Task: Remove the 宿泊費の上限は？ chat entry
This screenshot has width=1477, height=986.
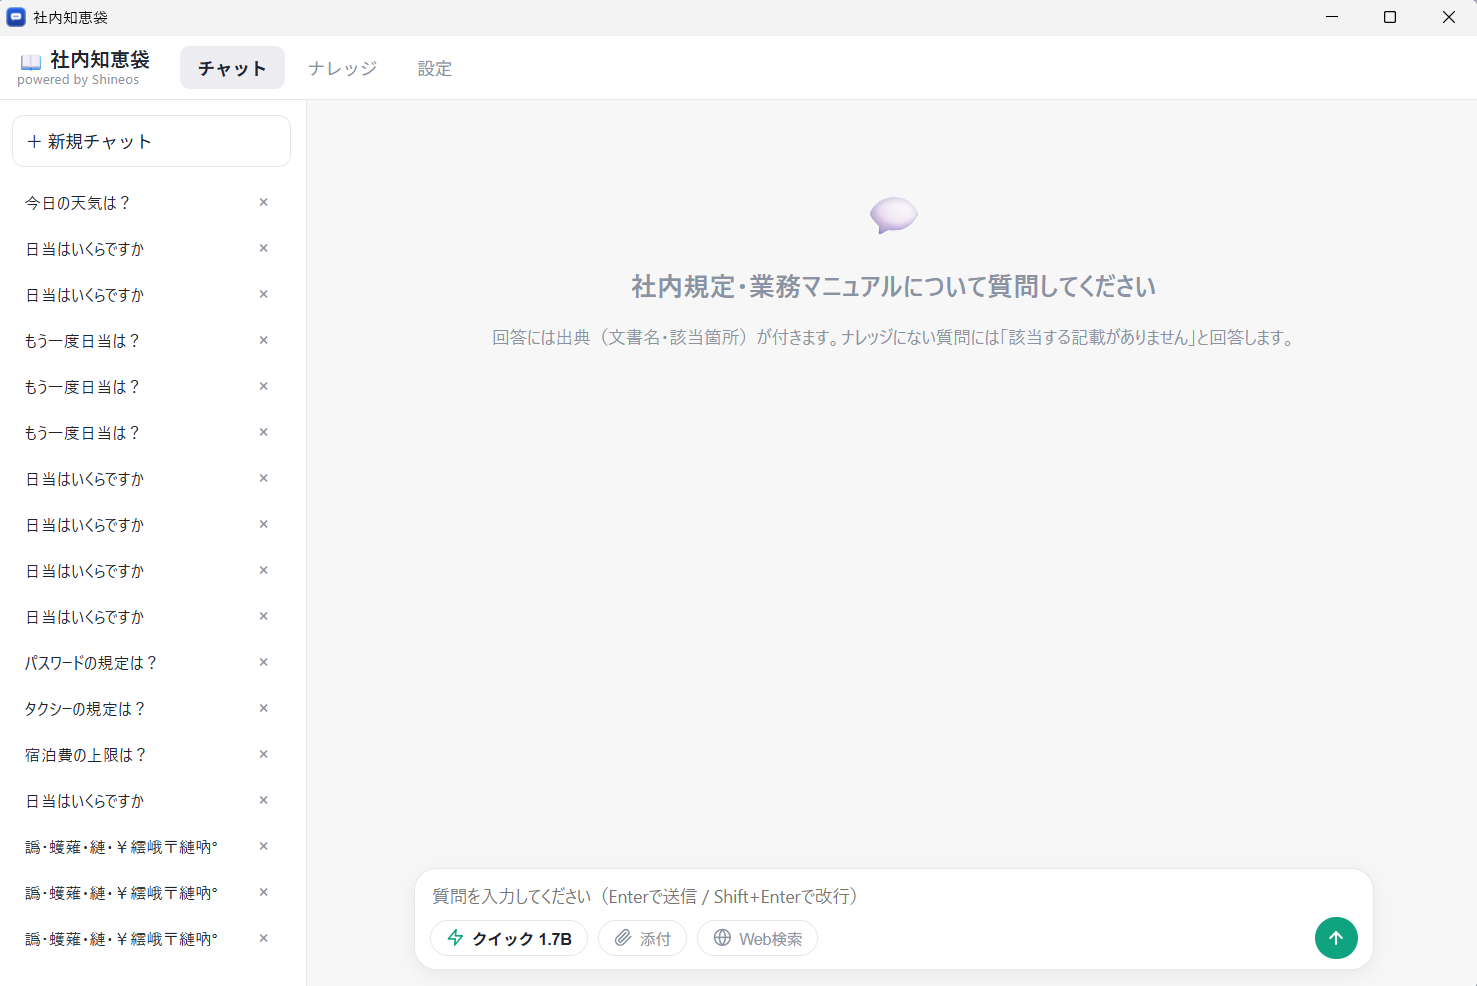Action: pos(264,754)
